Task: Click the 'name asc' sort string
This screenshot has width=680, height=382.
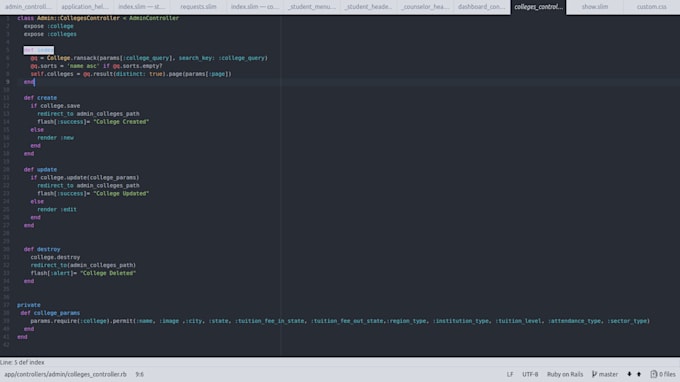Action: (x=83, y=66)
